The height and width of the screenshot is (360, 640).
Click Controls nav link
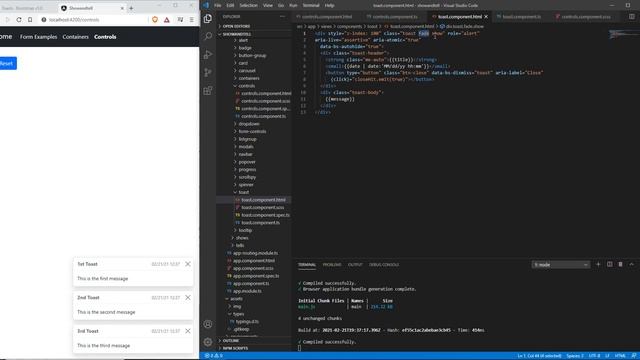[x=105, y=37]
